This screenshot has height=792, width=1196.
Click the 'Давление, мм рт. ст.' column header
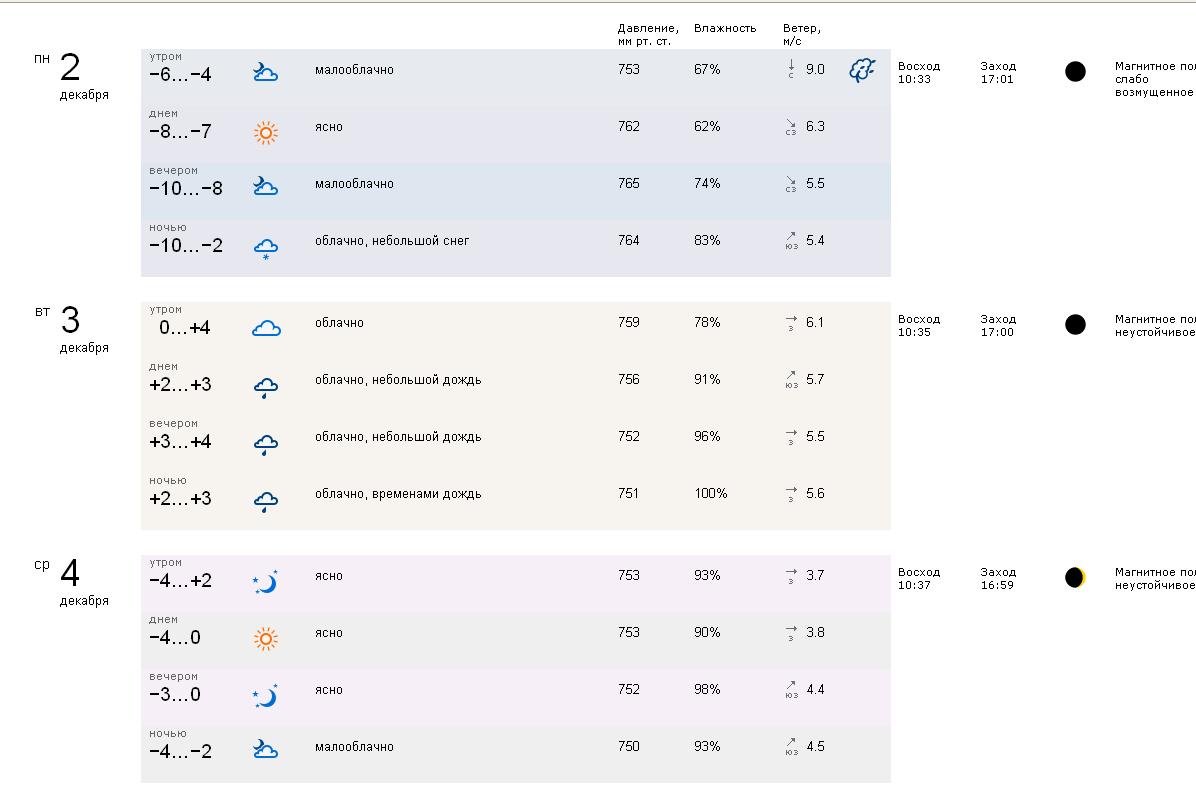[647, 34]
